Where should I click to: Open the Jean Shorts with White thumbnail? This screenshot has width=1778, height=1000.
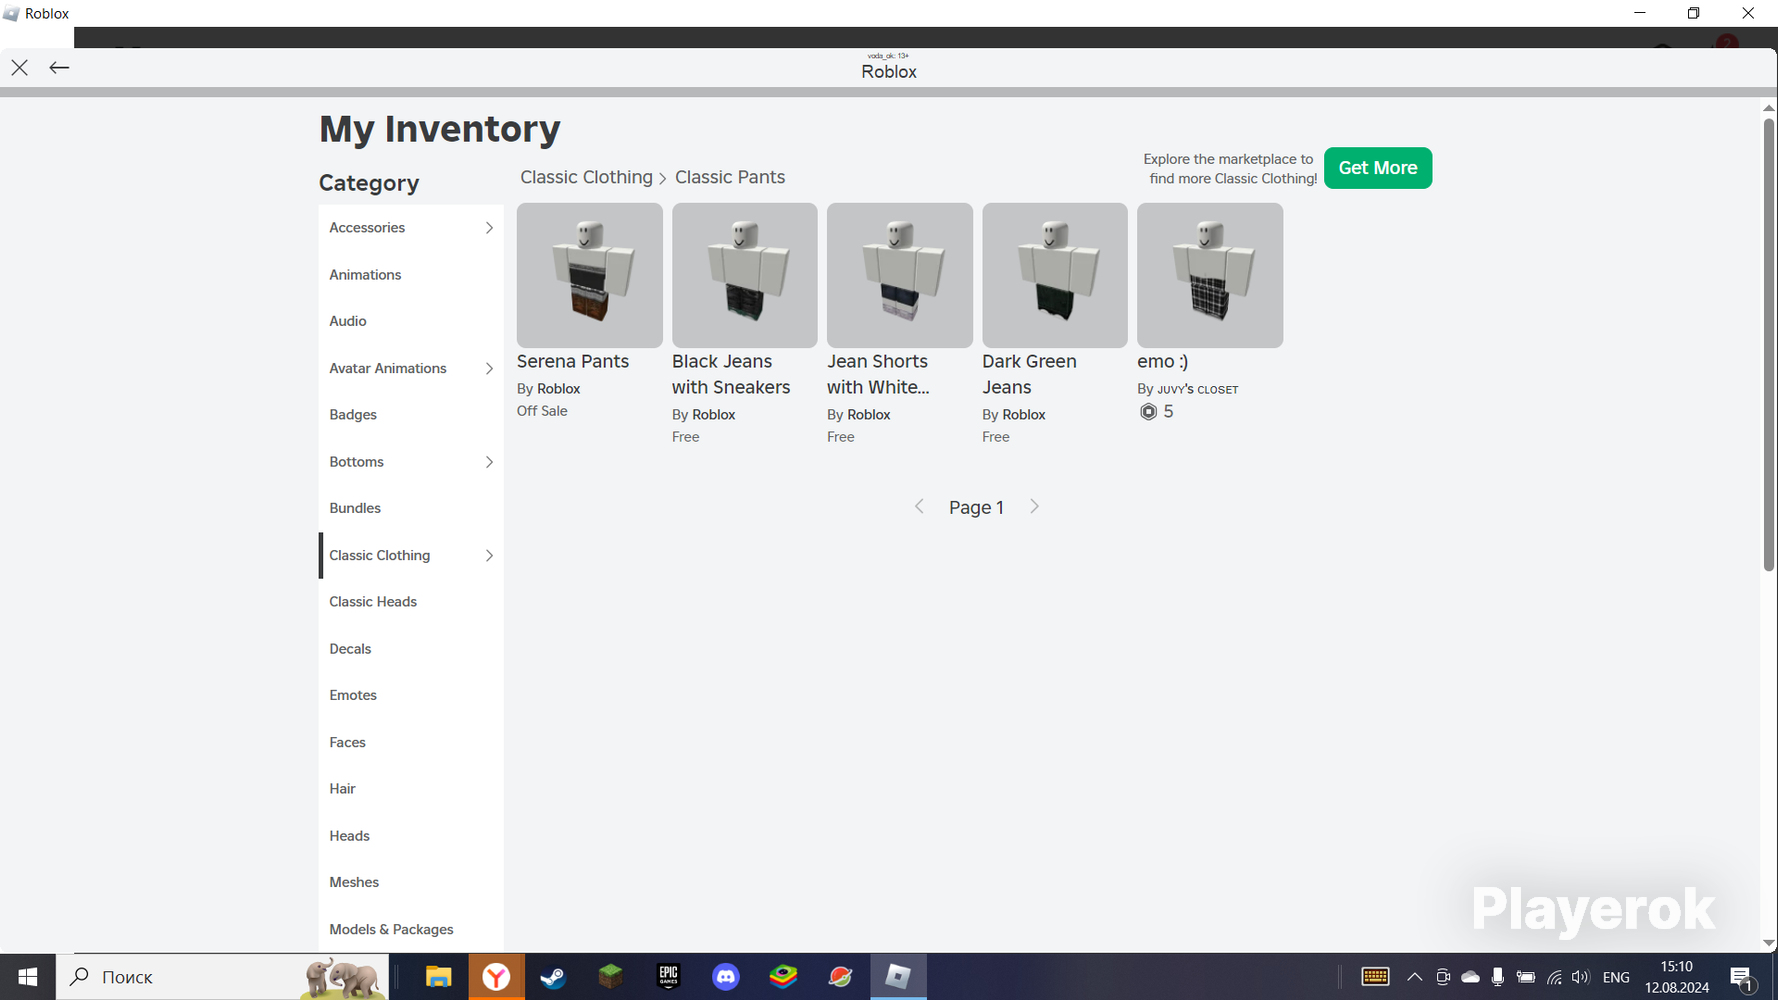click(x=900, y=275)
